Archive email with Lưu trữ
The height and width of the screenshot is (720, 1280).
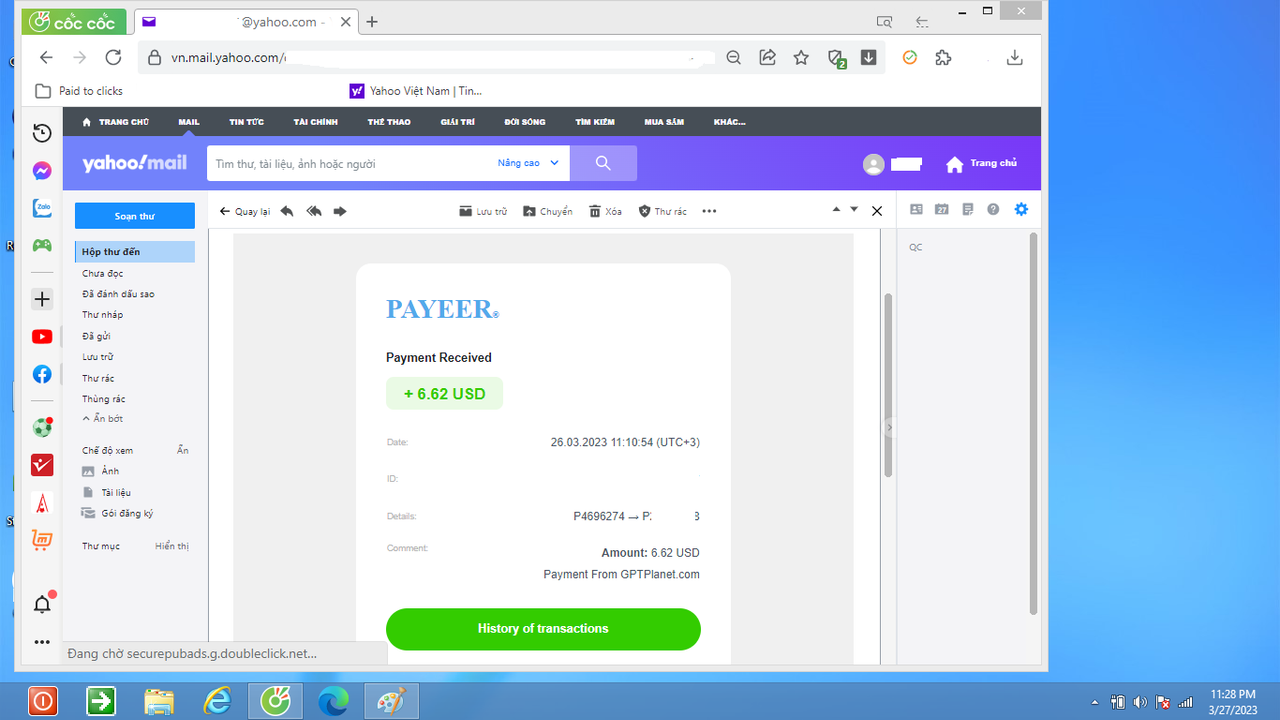[x=483, y=211]
